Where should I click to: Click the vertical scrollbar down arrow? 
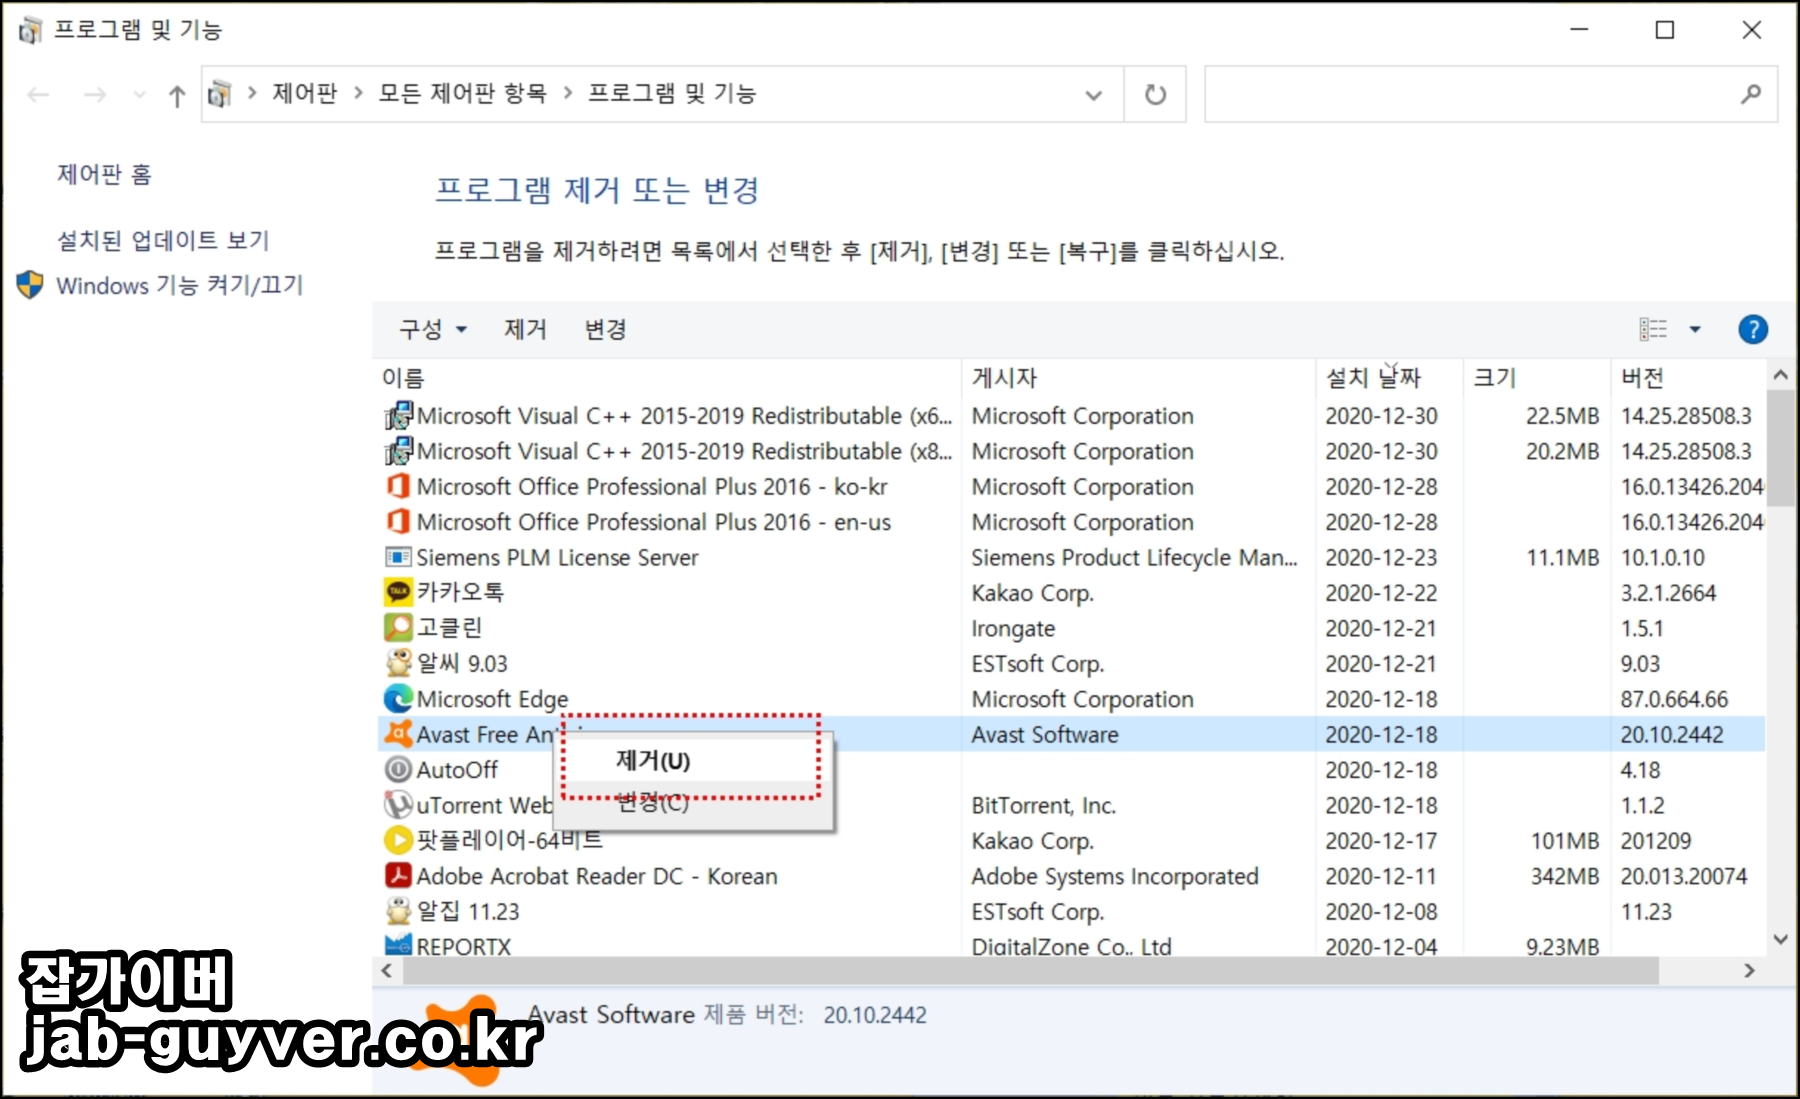point(1780,939)
